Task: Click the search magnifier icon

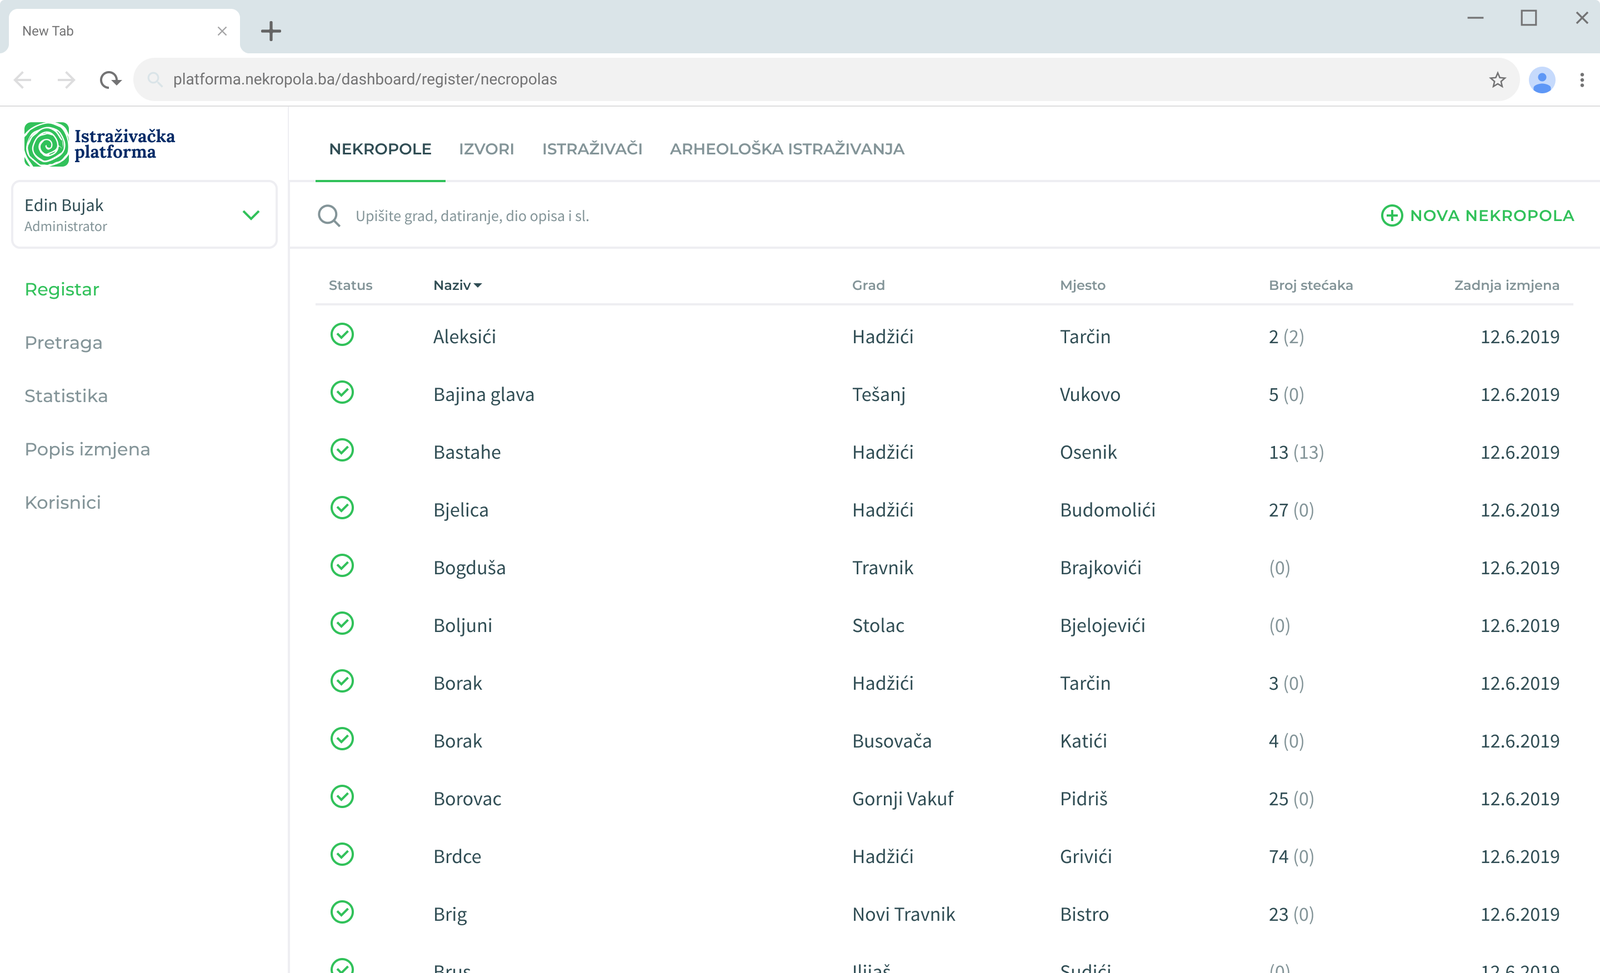Action: tap(329, 216)
